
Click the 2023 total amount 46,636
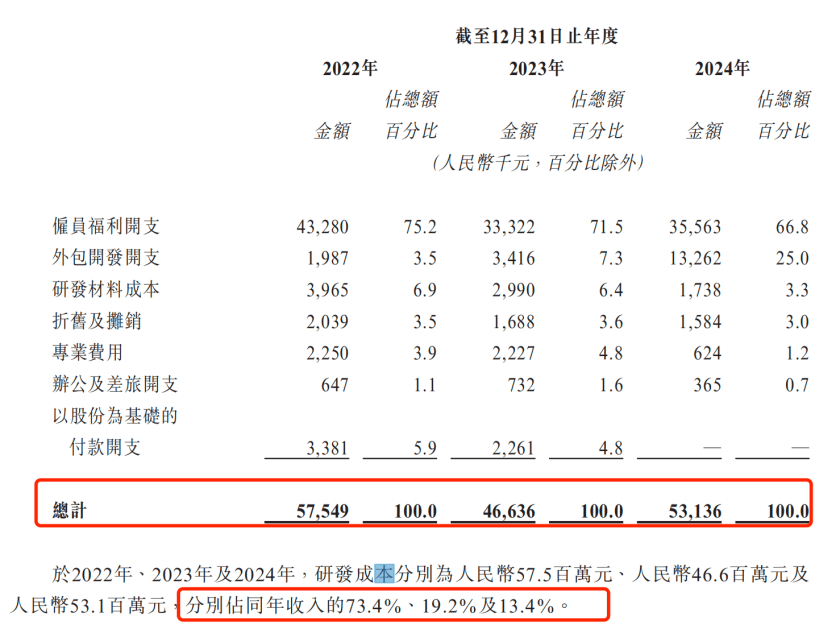tap(507, 512)
